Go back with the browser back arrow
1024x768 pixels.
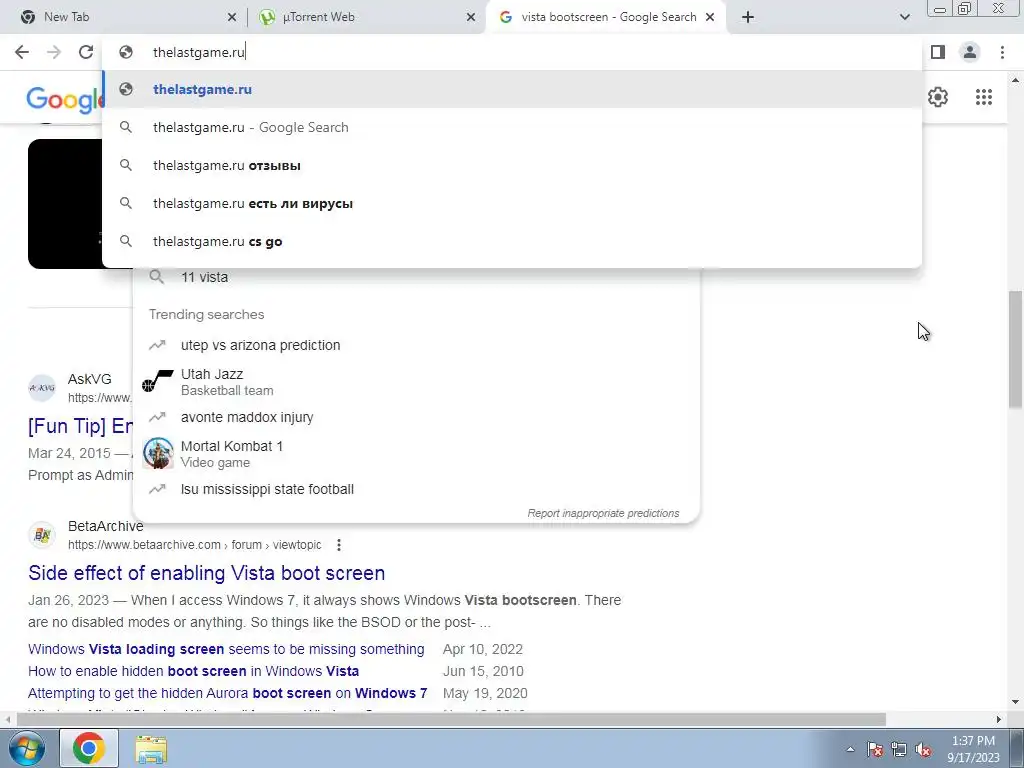pos(22,52)
